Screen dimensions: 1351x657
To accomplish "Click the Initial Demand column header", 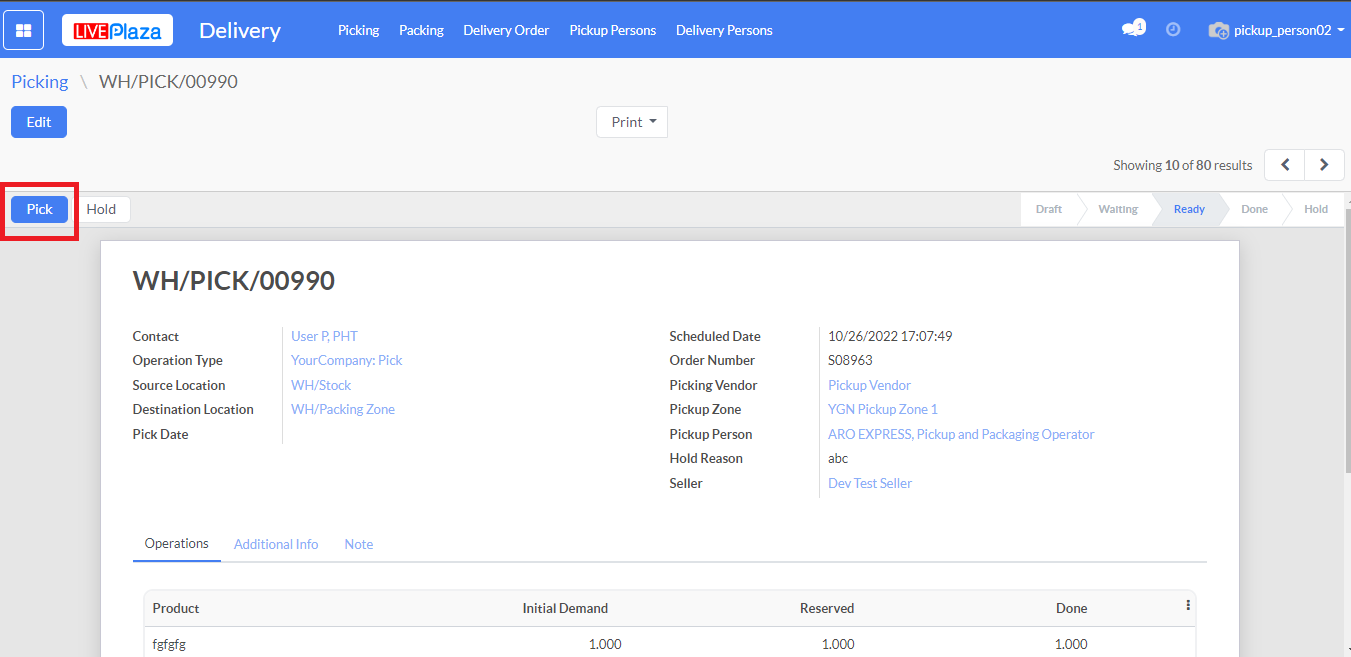I will 565,608.
